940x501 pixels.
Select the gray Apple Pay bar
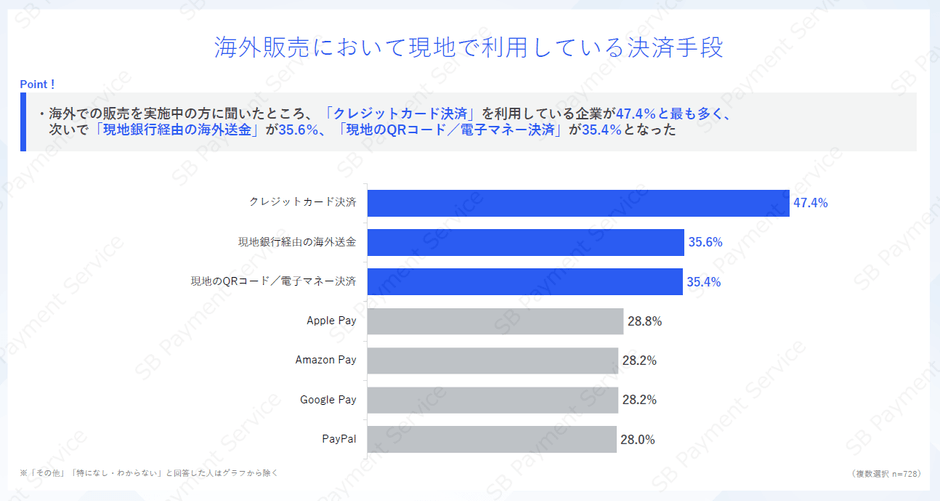(496, 321)
